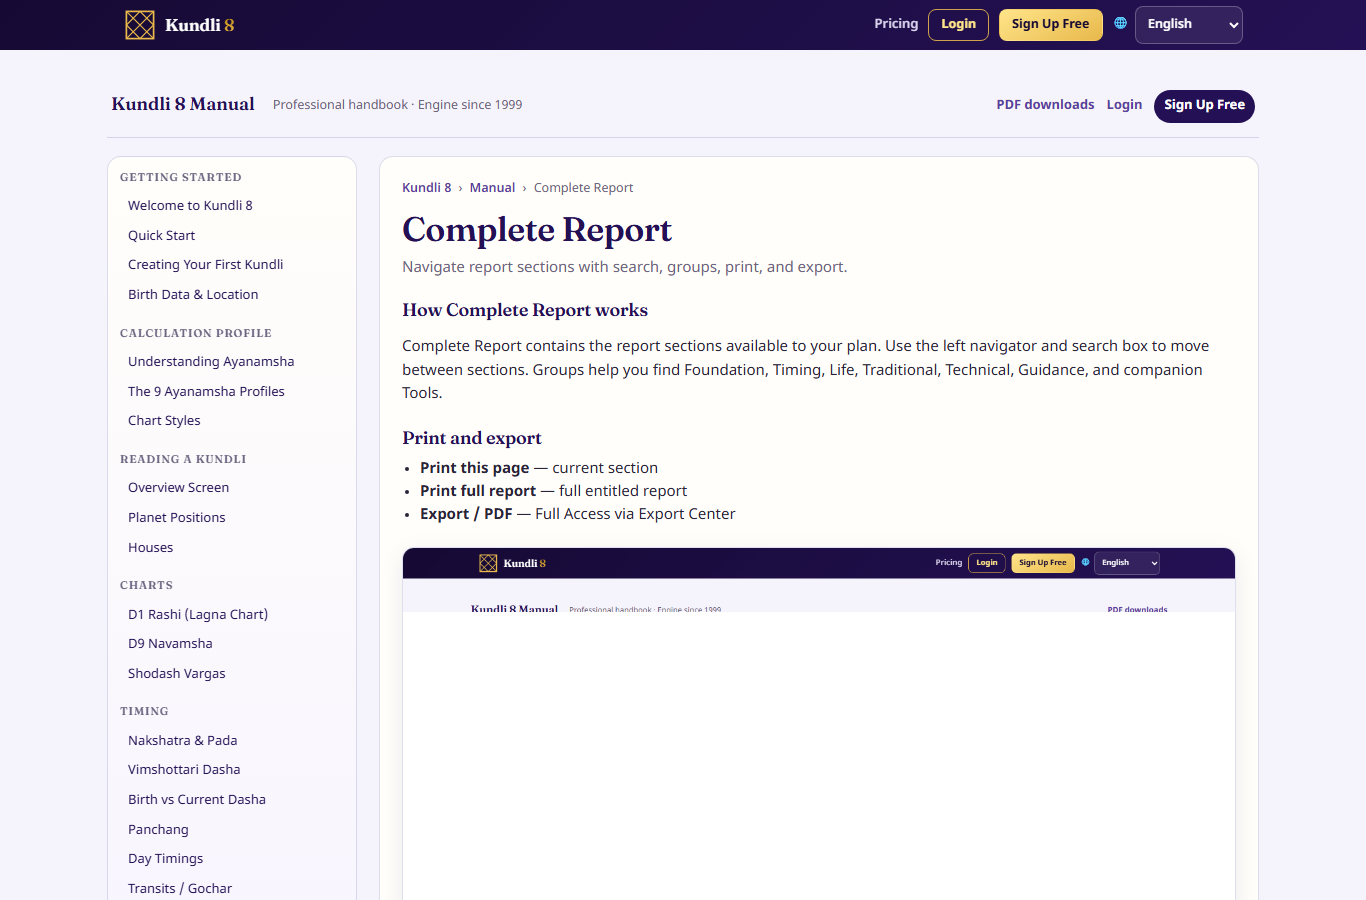The width and height of the screenshot is (1366, 900).
Task: Click the Kundli 8 Manual title
Action: coord(183,104)
